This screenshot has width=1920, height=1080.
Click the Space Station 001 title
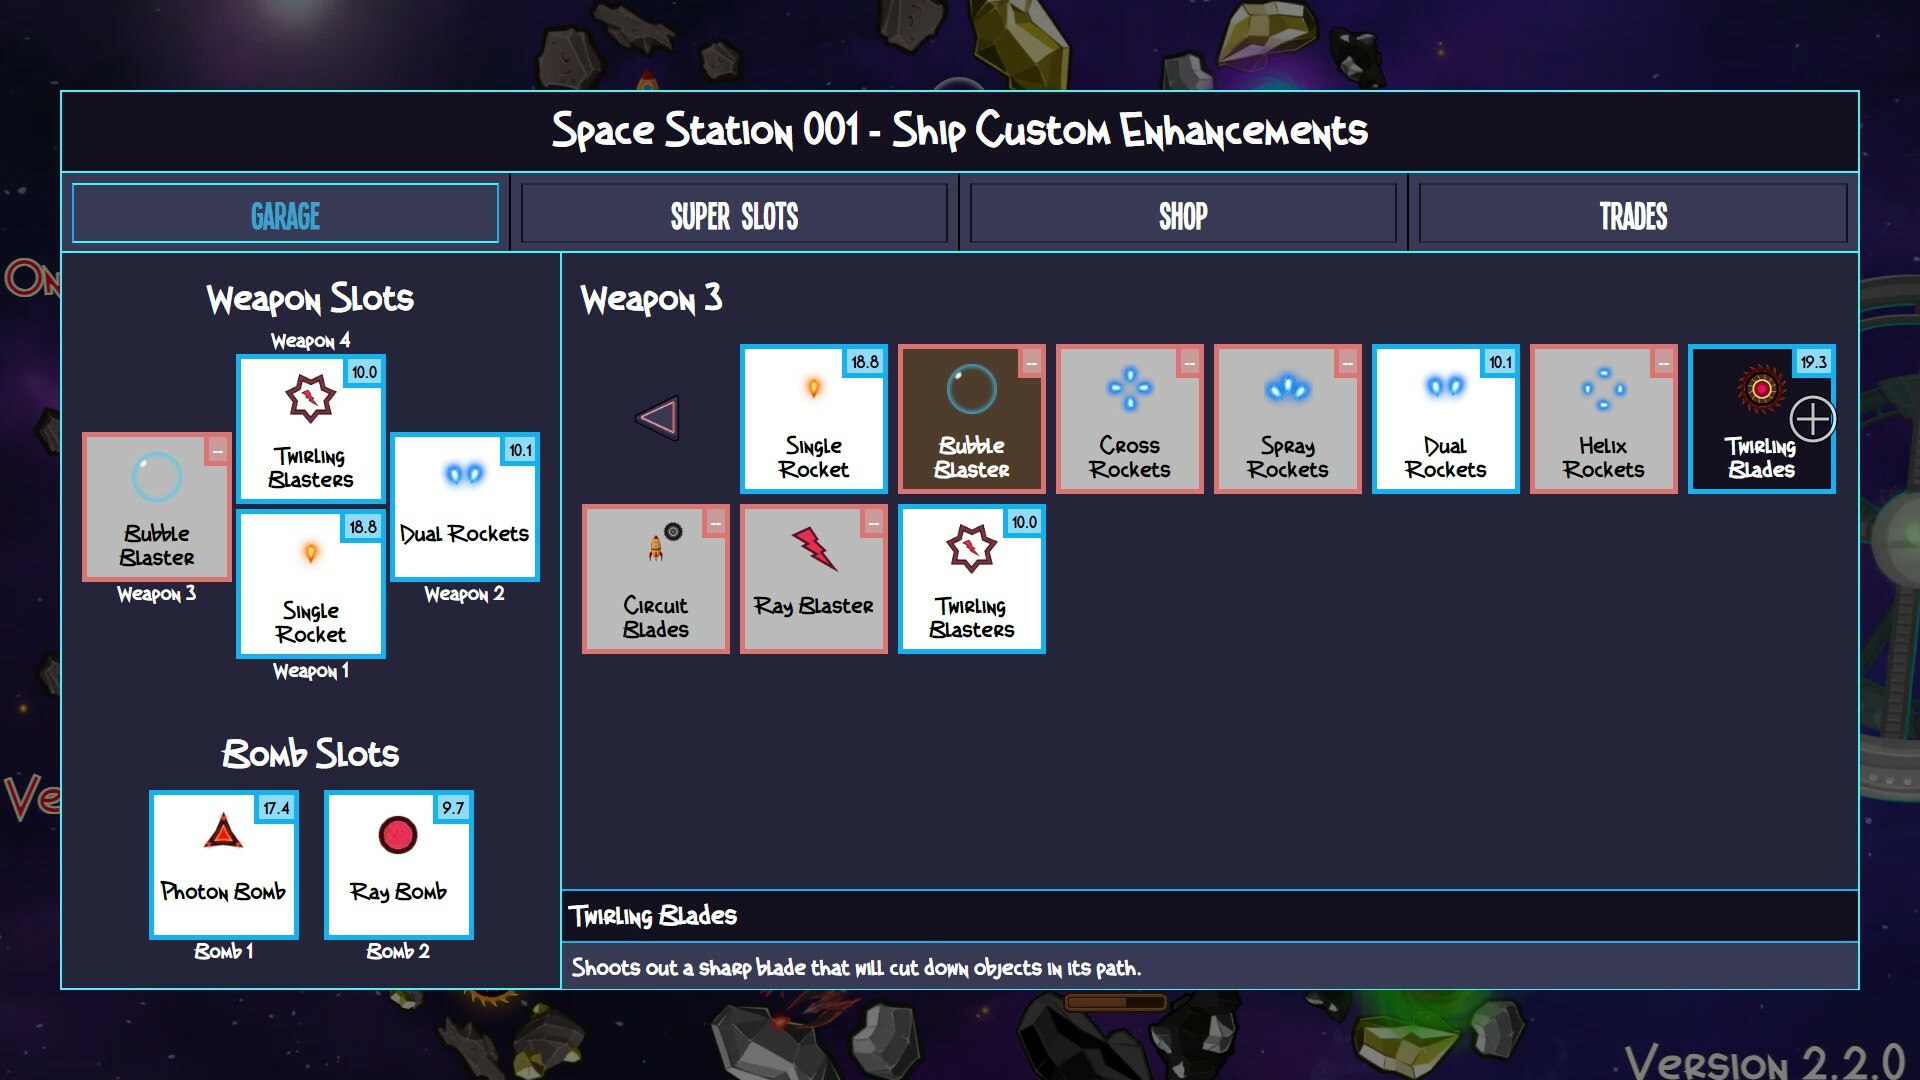[x=960, y=131]
